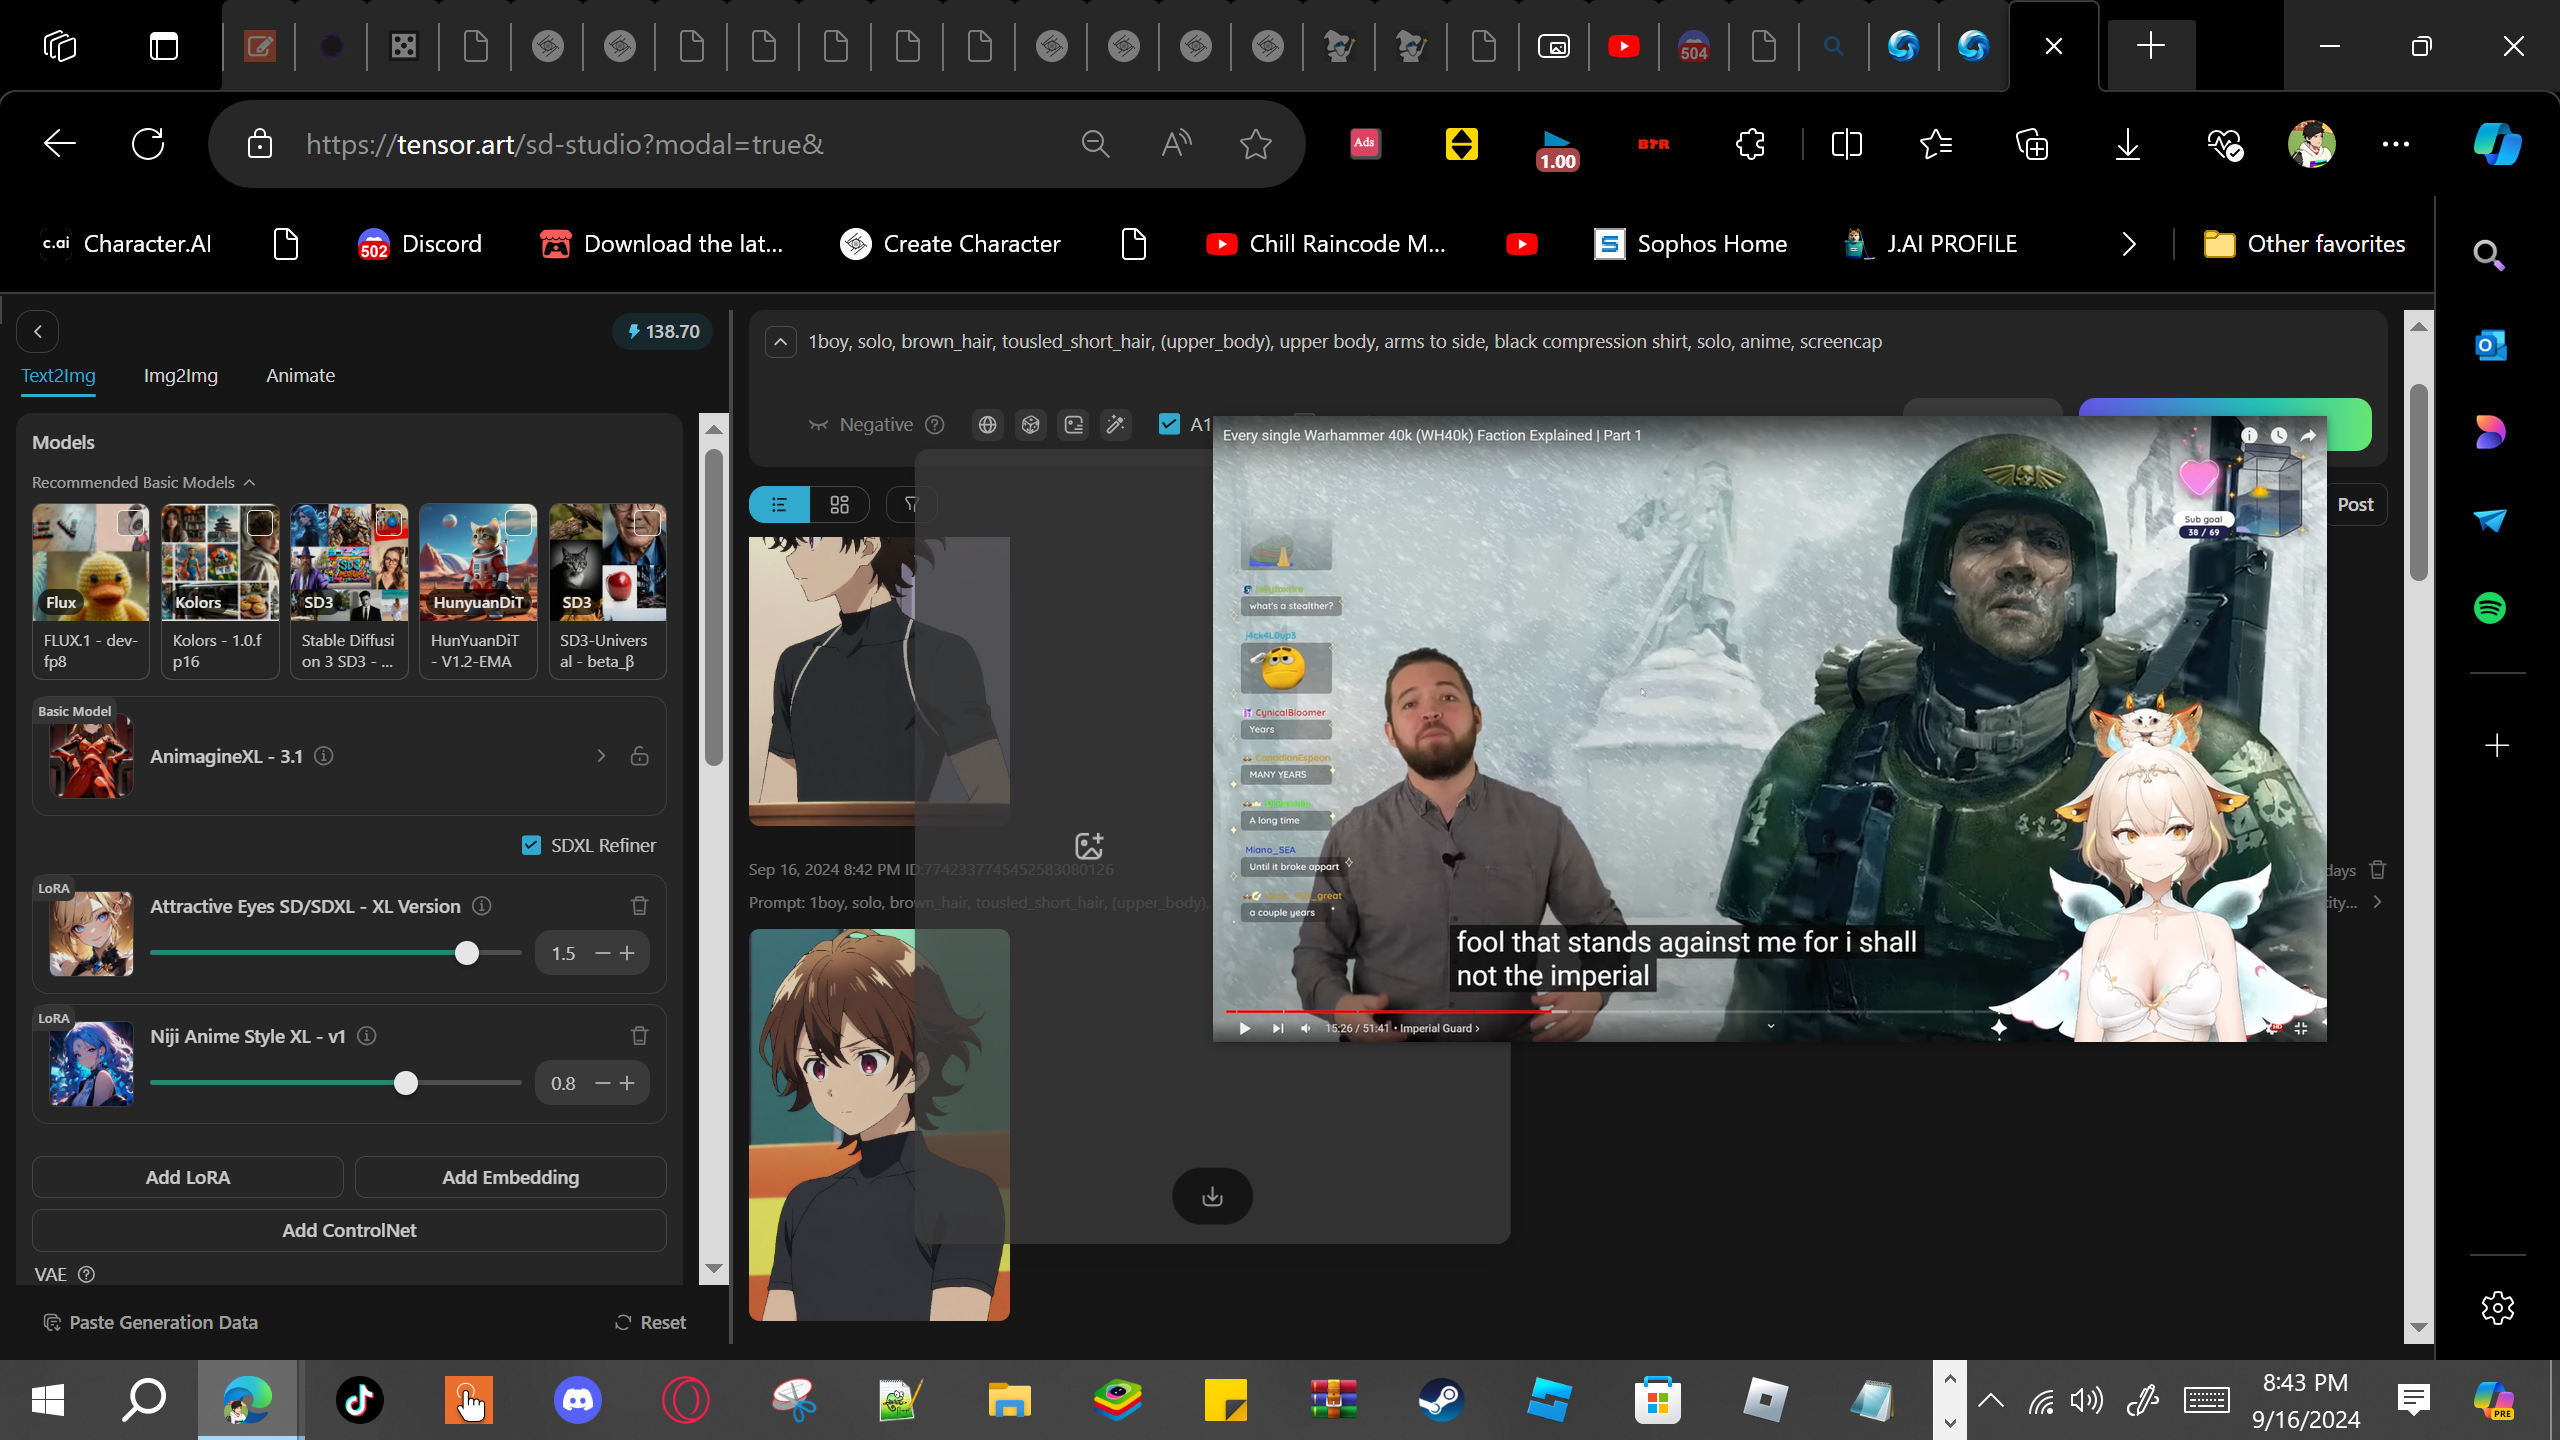
Task: Switch to the Img2Img tab
Action: [x=181, y=376]
